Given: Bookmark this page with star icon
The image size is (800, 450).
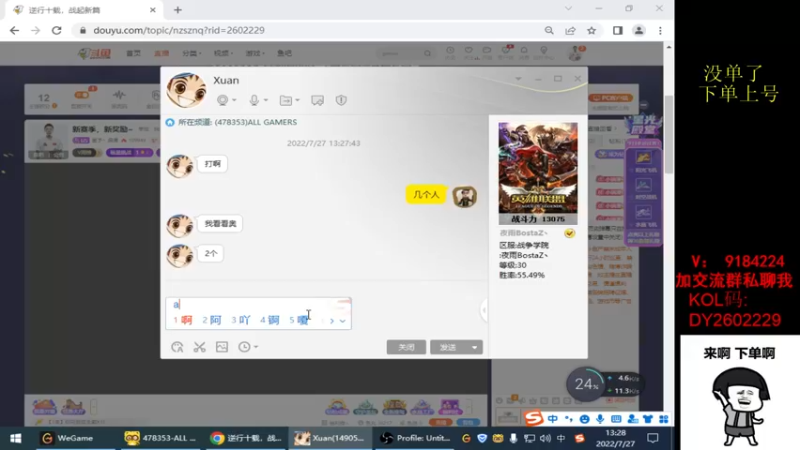Looking at the screenshot, I should point(591,31).
